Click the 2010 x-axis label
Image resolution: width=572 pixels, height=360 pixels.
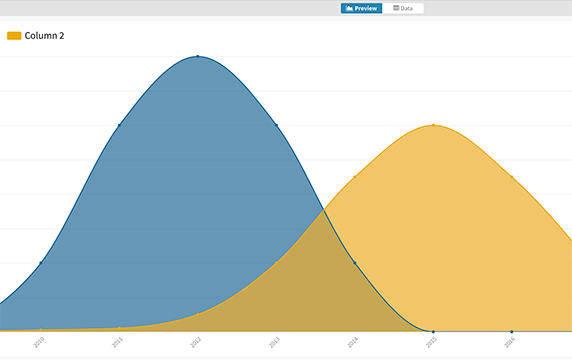pyautogui.click(x=39, y=342)
